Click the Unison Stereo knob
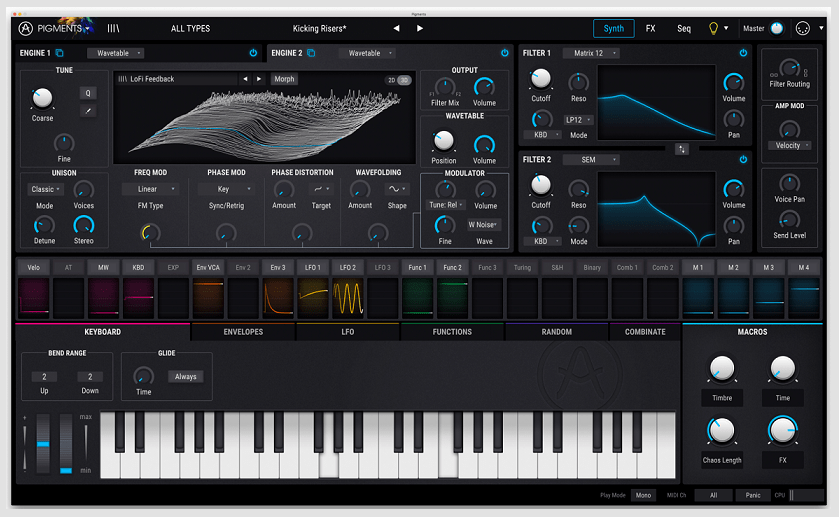Viewport: 839px width, 517px height. pyautogui.click(x=83, y=225)
